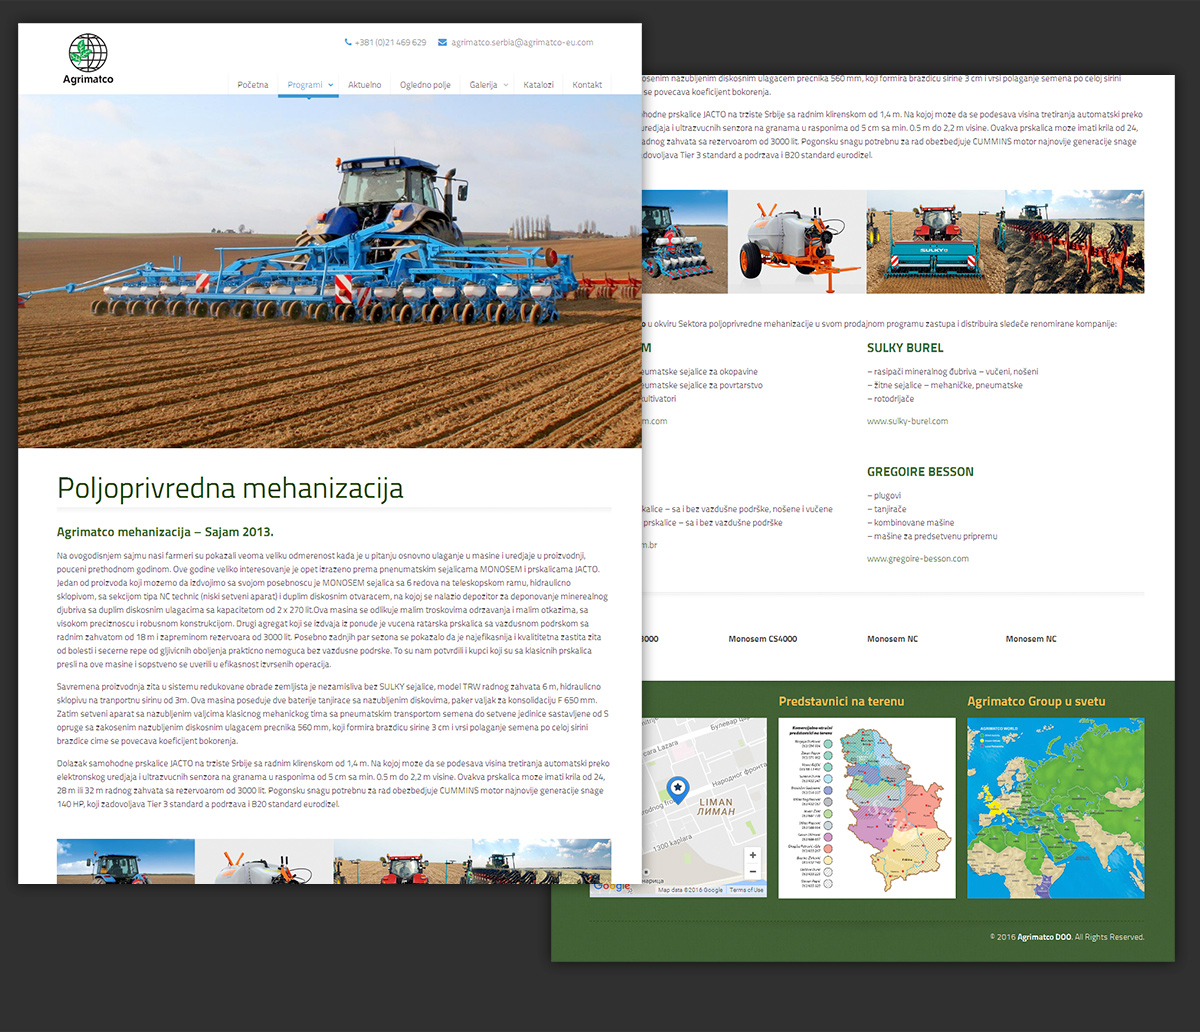1200x1032 pixels.
Task: Zoom in the Google map with plus
Action: (753, 855)
